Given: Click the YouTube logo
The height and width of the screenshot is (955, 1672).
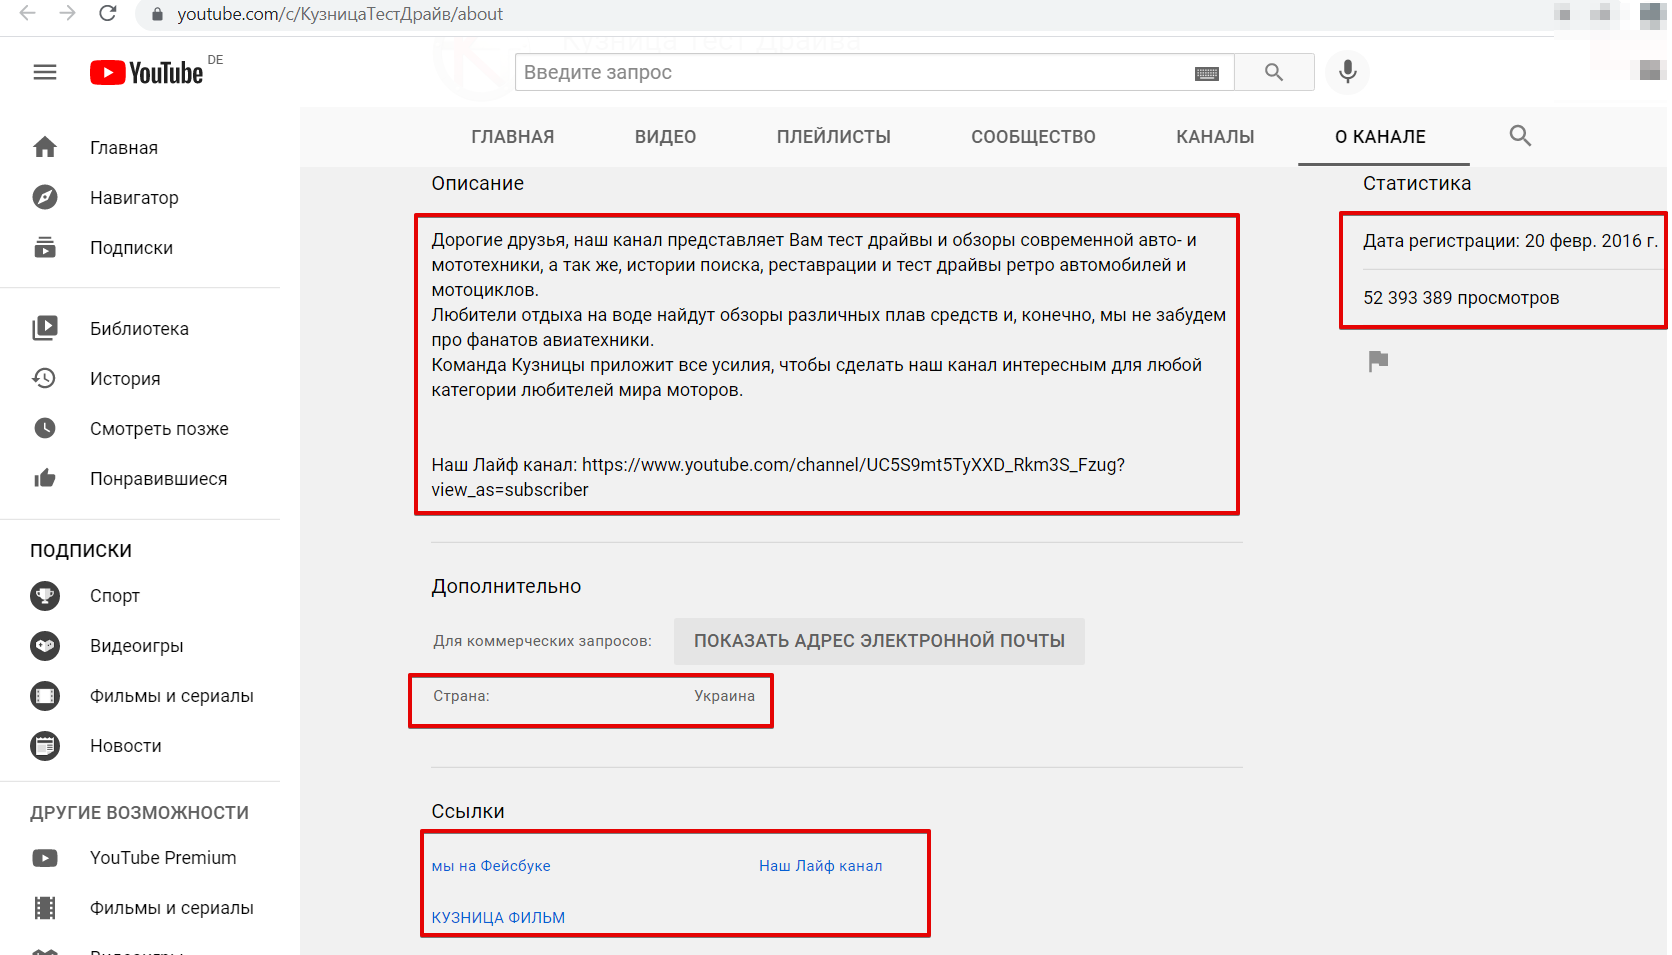Looking at the screenshot, I should (x=147, y=73).
